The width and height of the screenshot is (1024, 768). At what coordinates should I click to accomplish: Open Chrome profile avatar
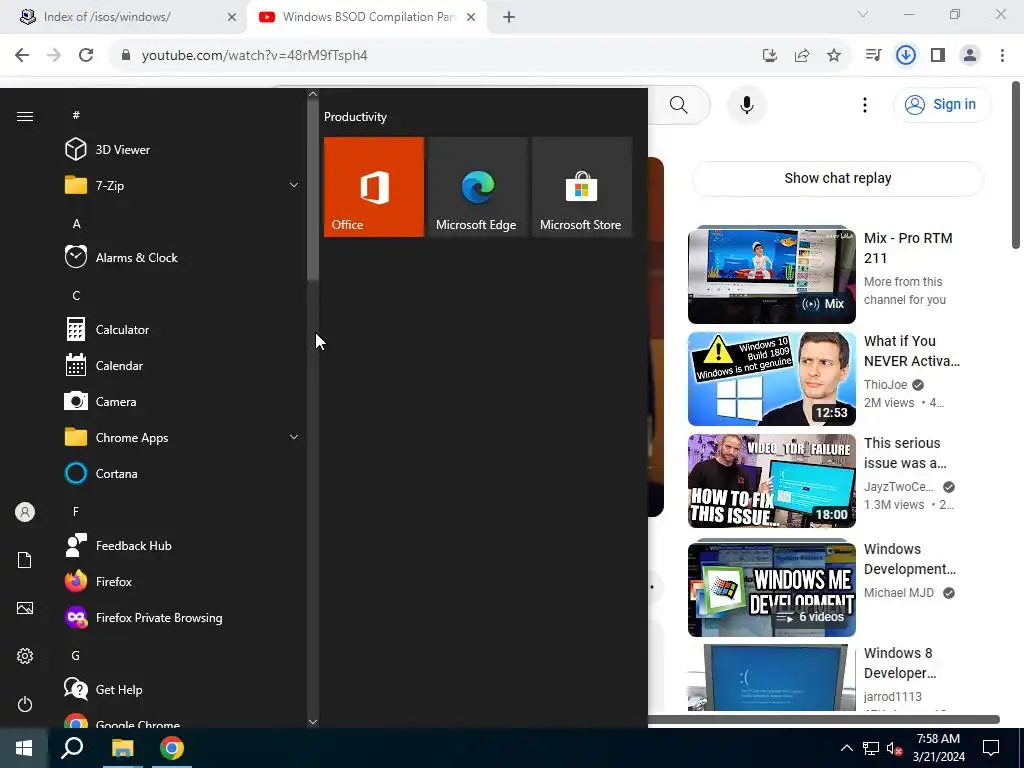(970, 55)
